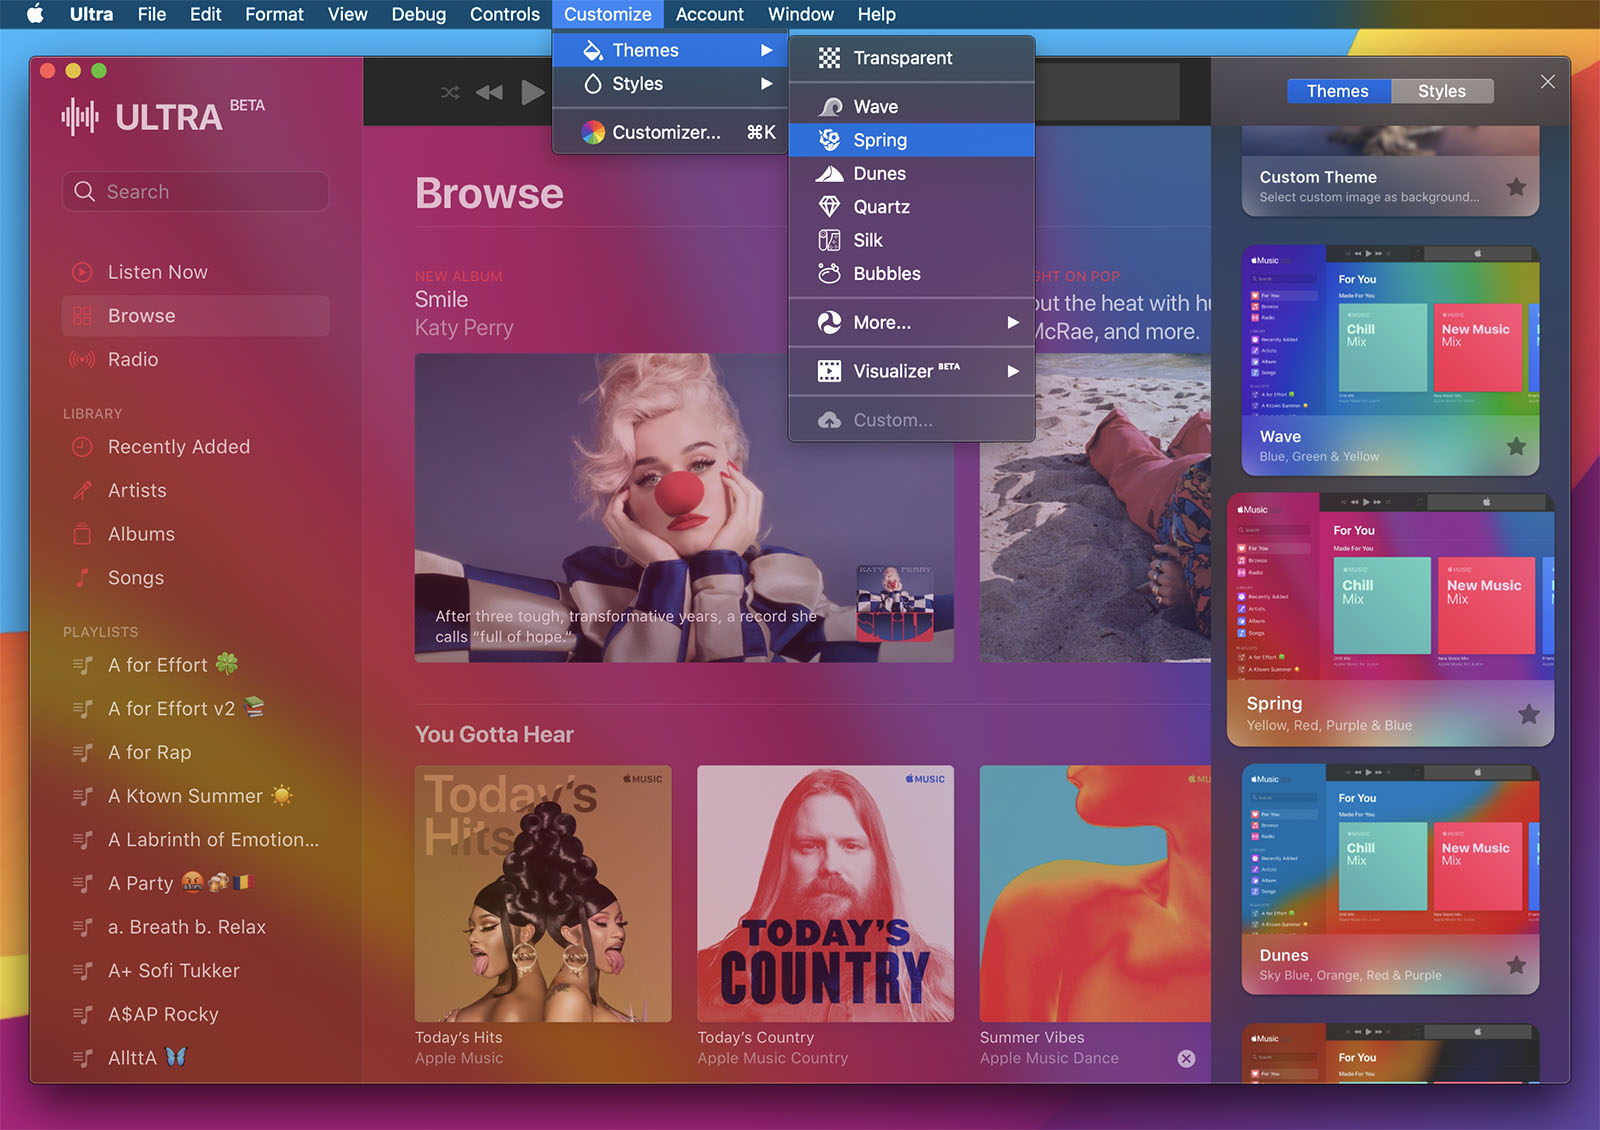Open A for Effort v2 playlist
1600x1130 pixels.
point(196,709)
